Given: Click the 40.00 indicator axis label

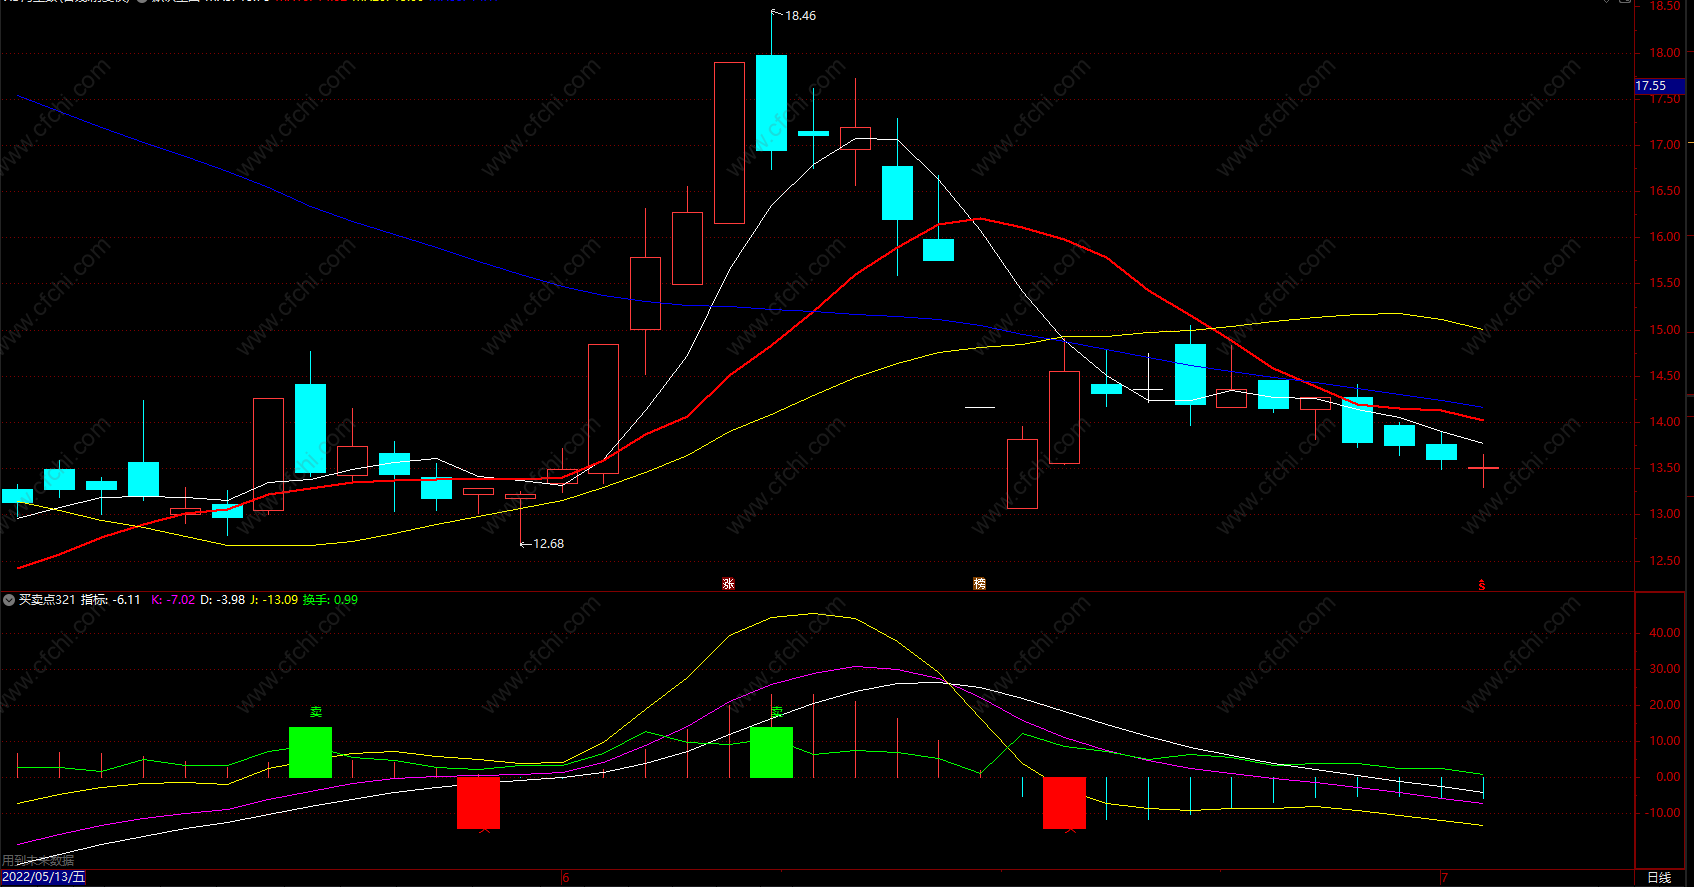Looking at the screenshot, I should [x=1665, y=633].
